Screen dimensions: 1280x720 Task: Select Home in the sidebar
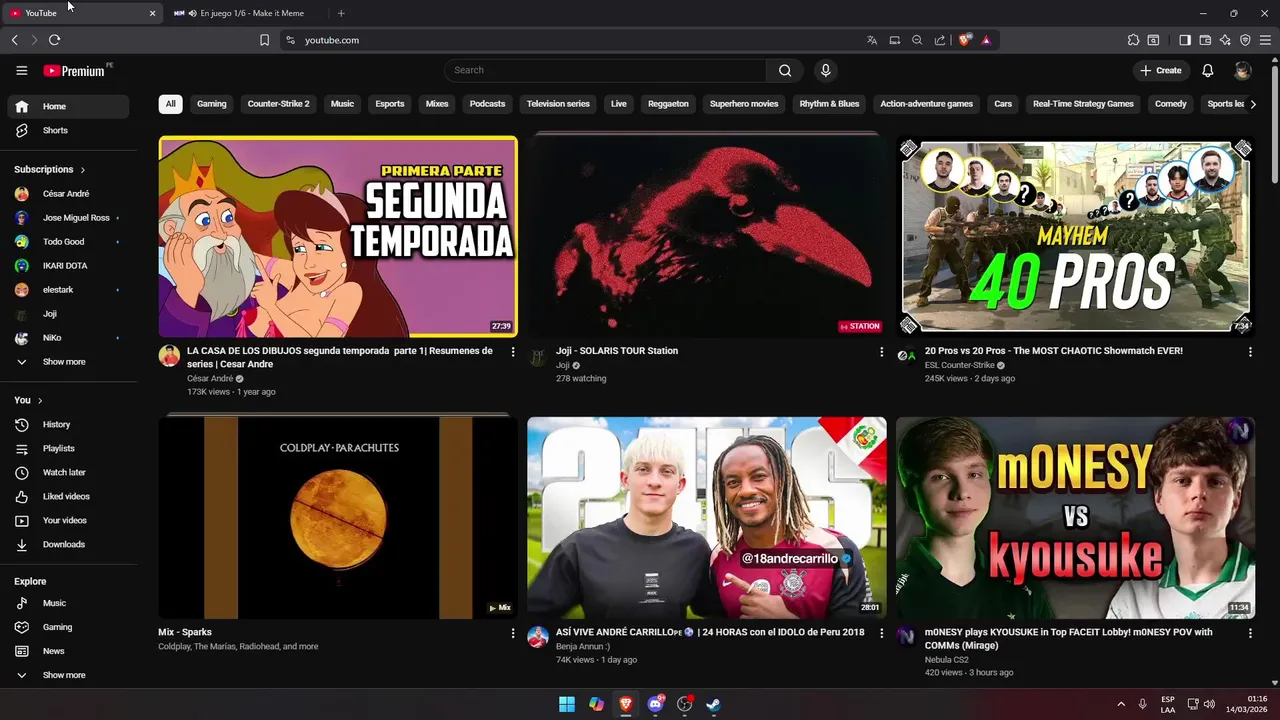pos(68,106)
